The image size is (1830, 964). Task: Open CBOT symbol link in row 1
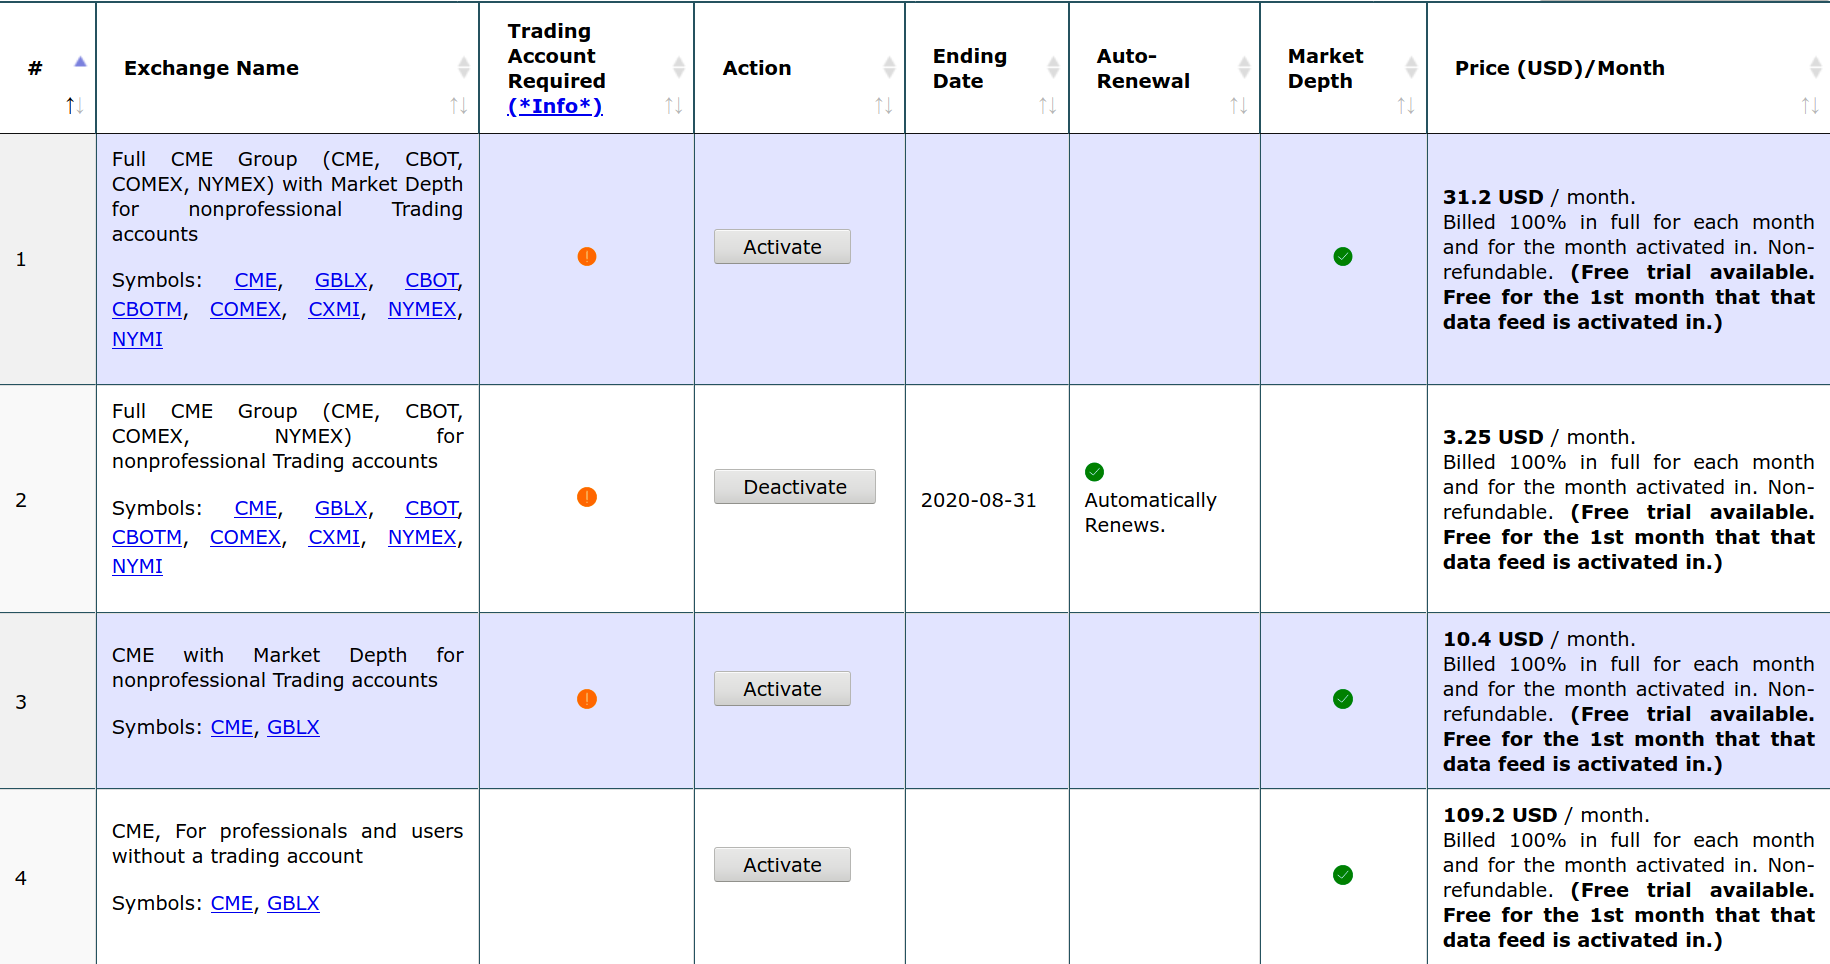pos(432,281)
